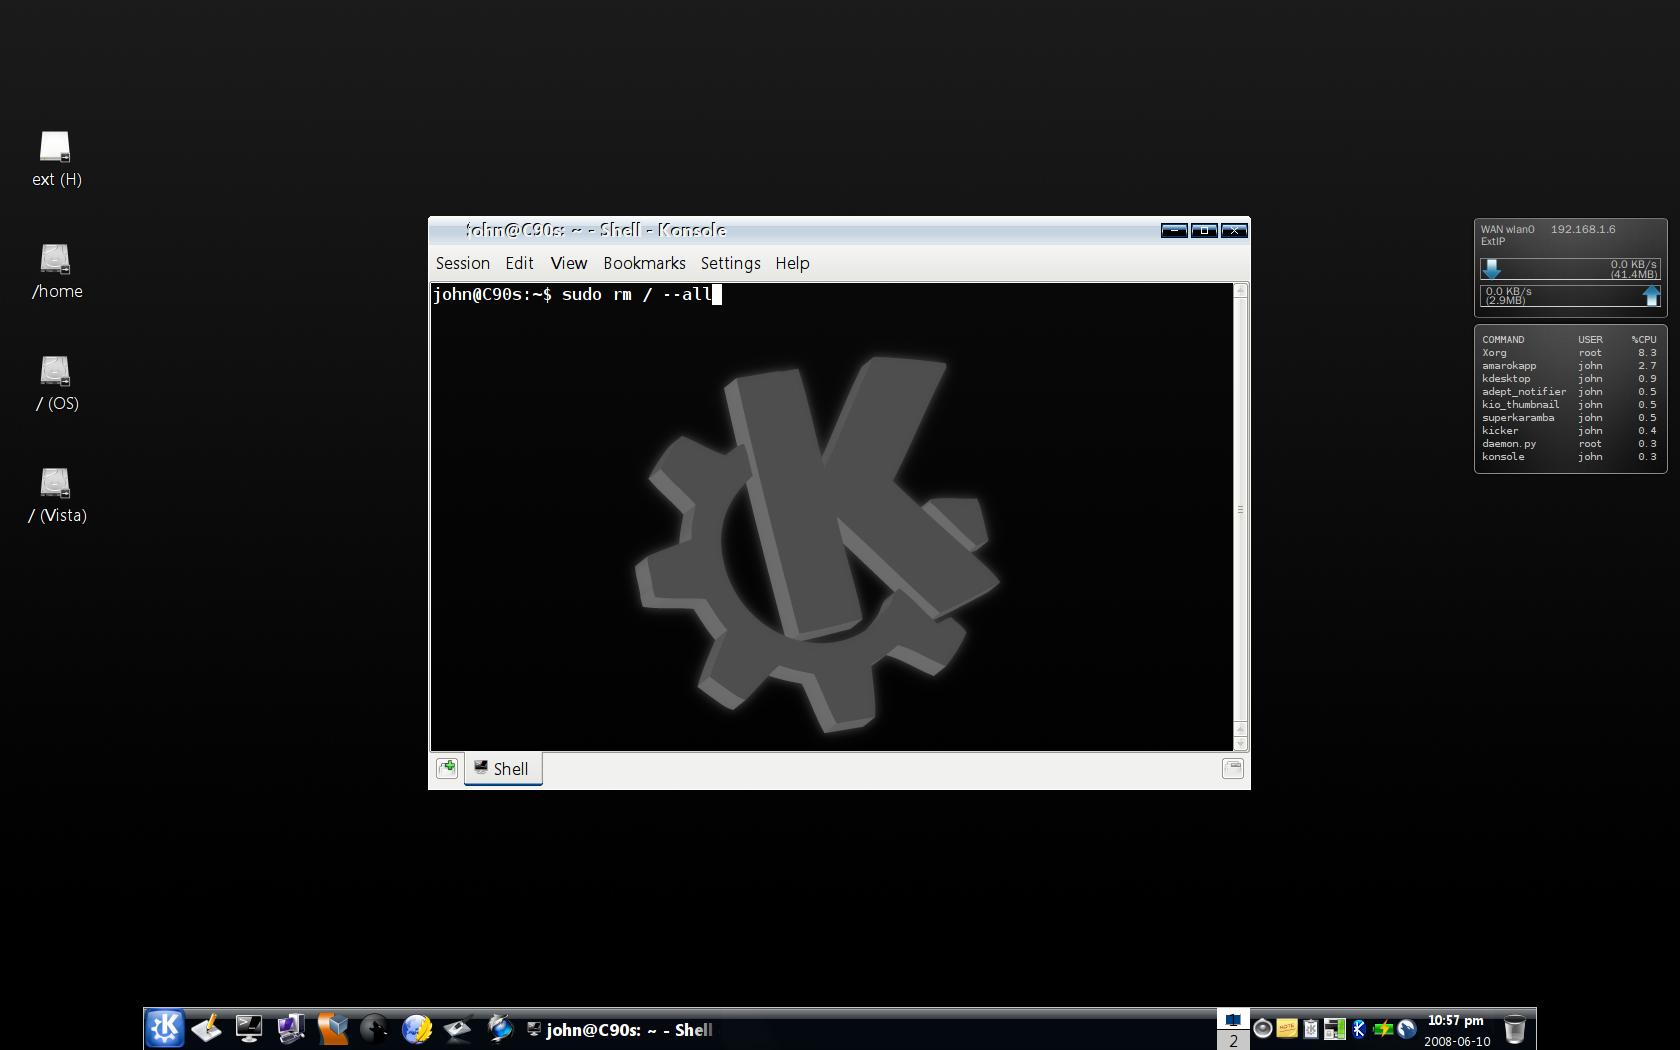Click the USER column header in process monitor

tap(1590, 340)
